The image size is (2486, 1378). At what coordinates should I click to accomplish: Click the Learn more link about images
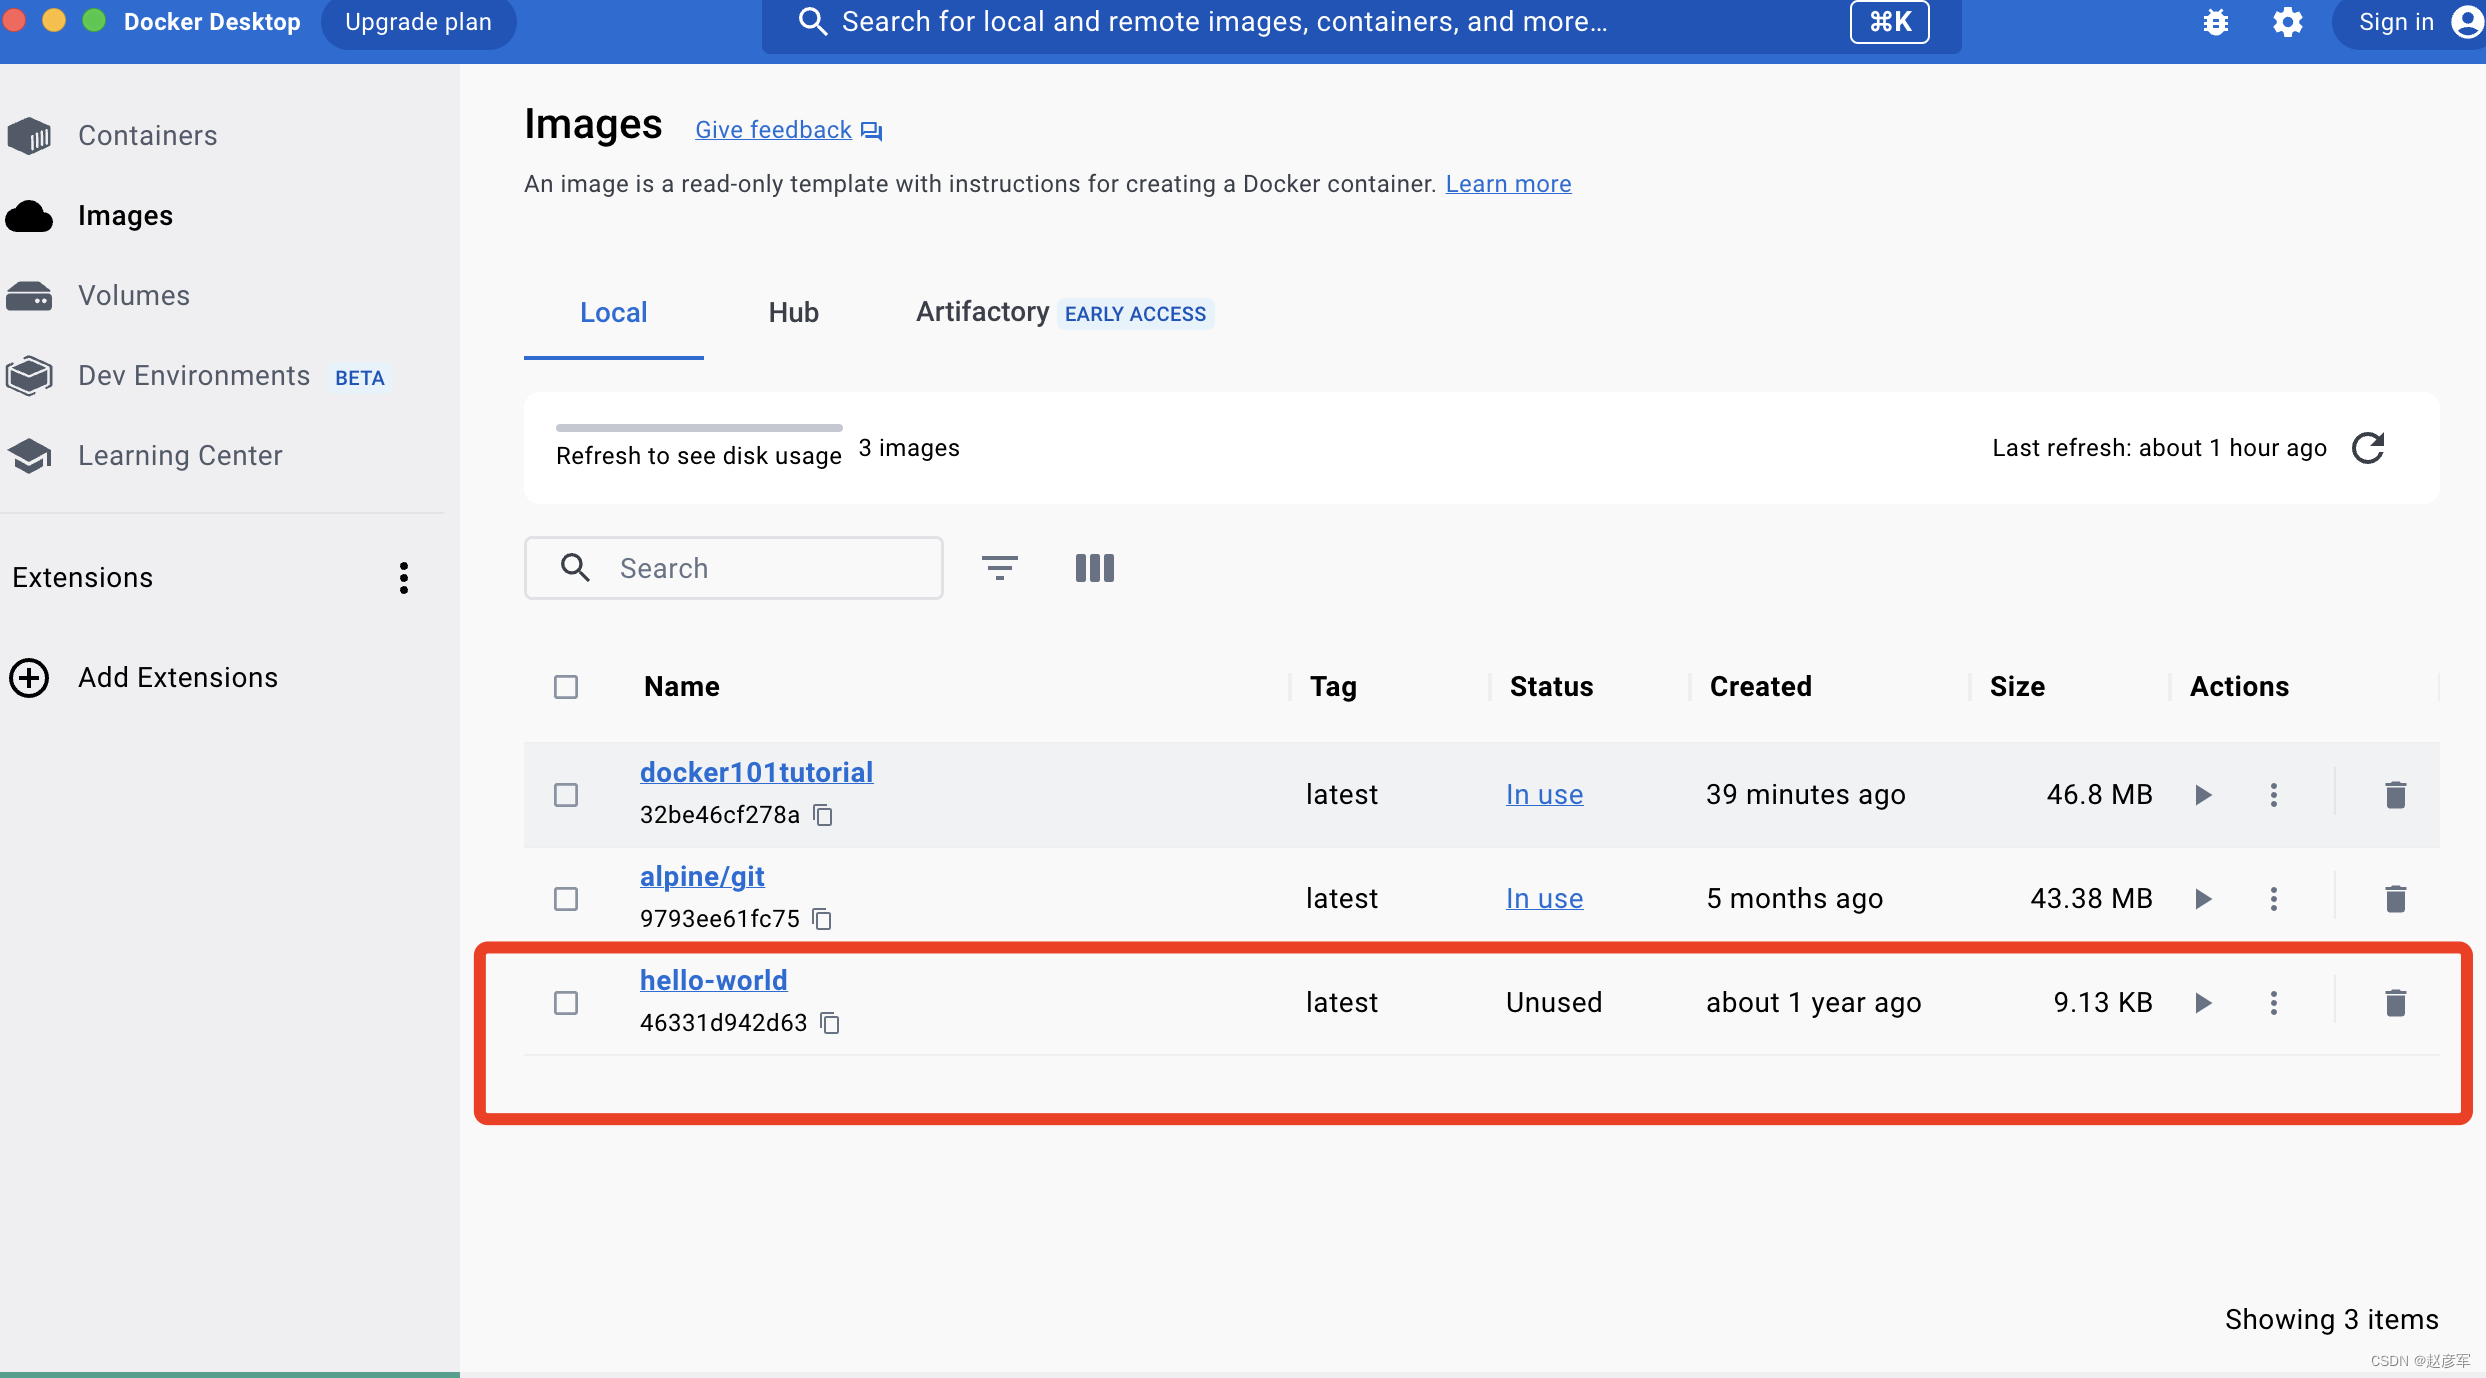tap(1505, 182)
